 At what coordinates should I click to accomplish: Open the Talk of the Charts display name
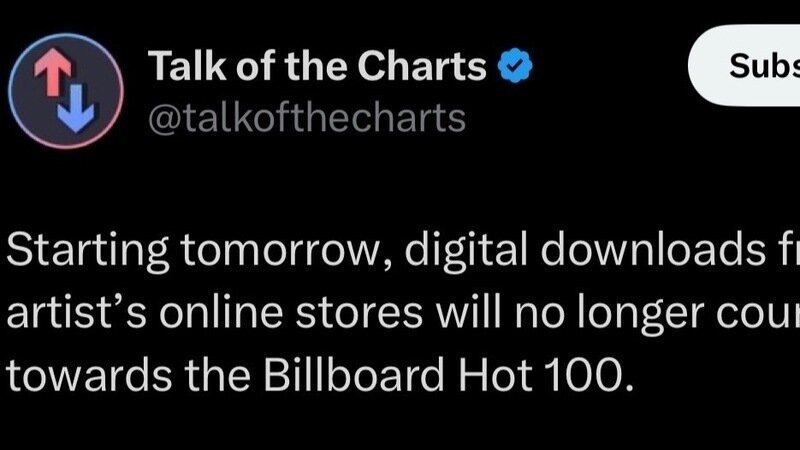(x=318, y=68)
